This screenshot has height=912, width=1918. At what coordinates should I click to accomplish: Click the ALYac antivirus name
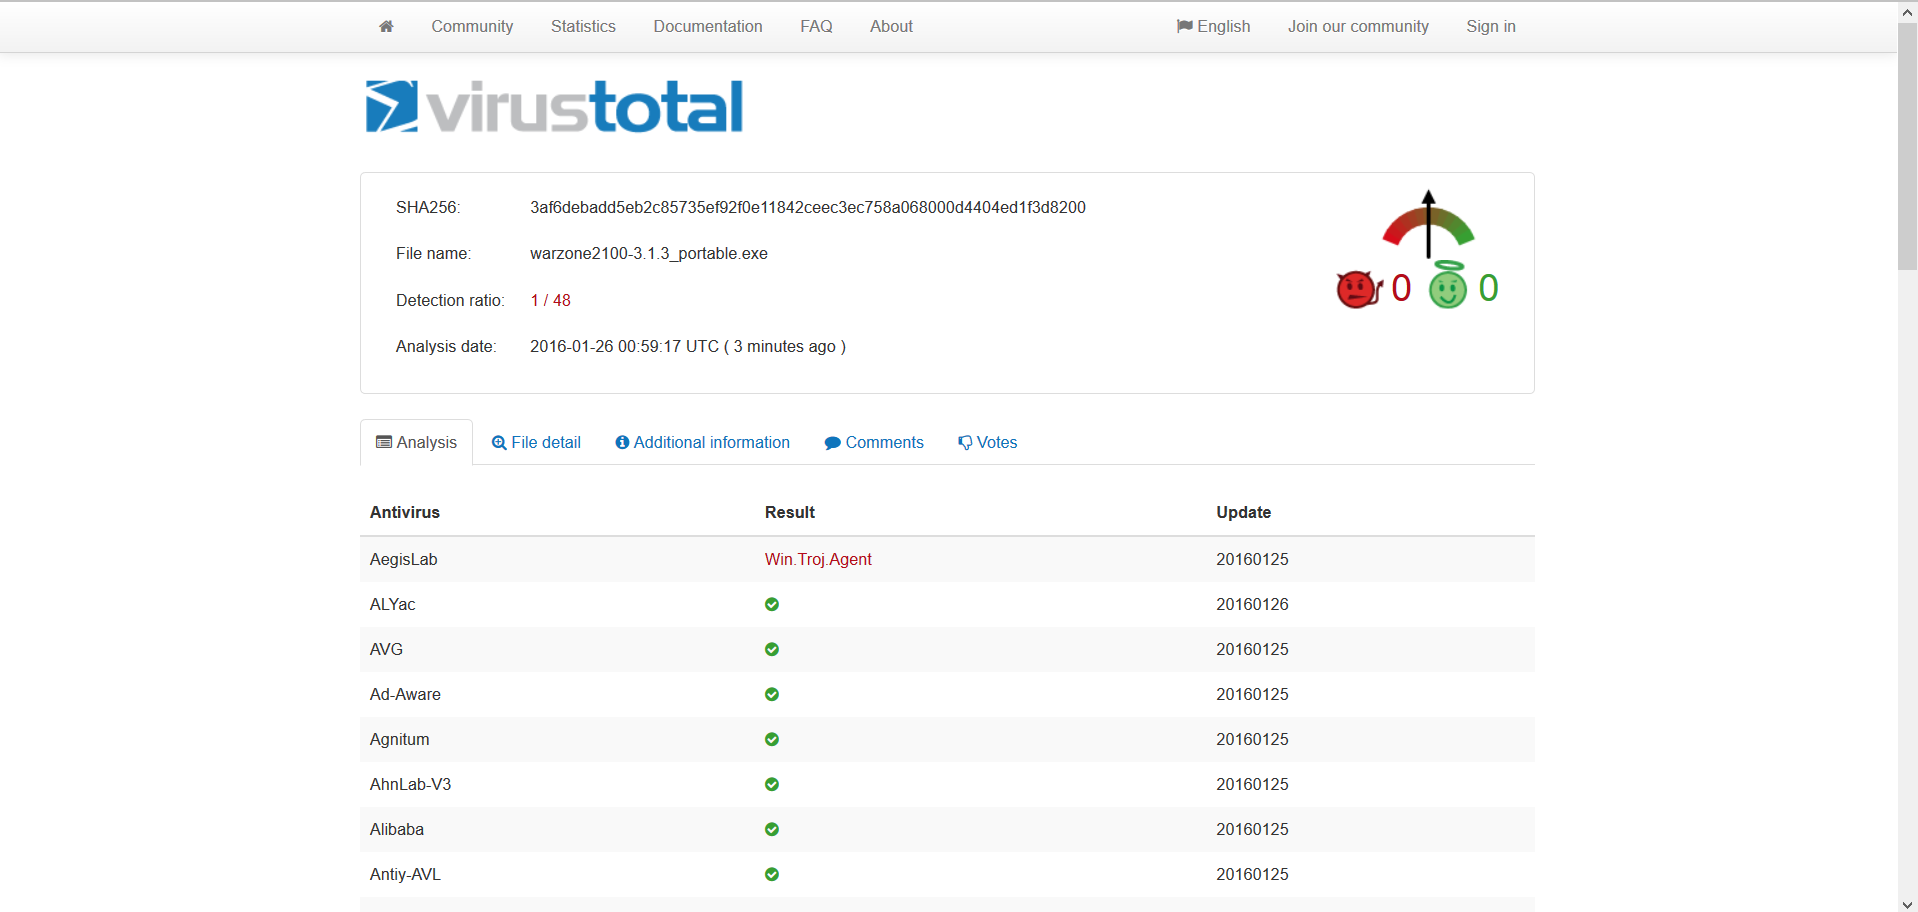(x=393, y=604)
